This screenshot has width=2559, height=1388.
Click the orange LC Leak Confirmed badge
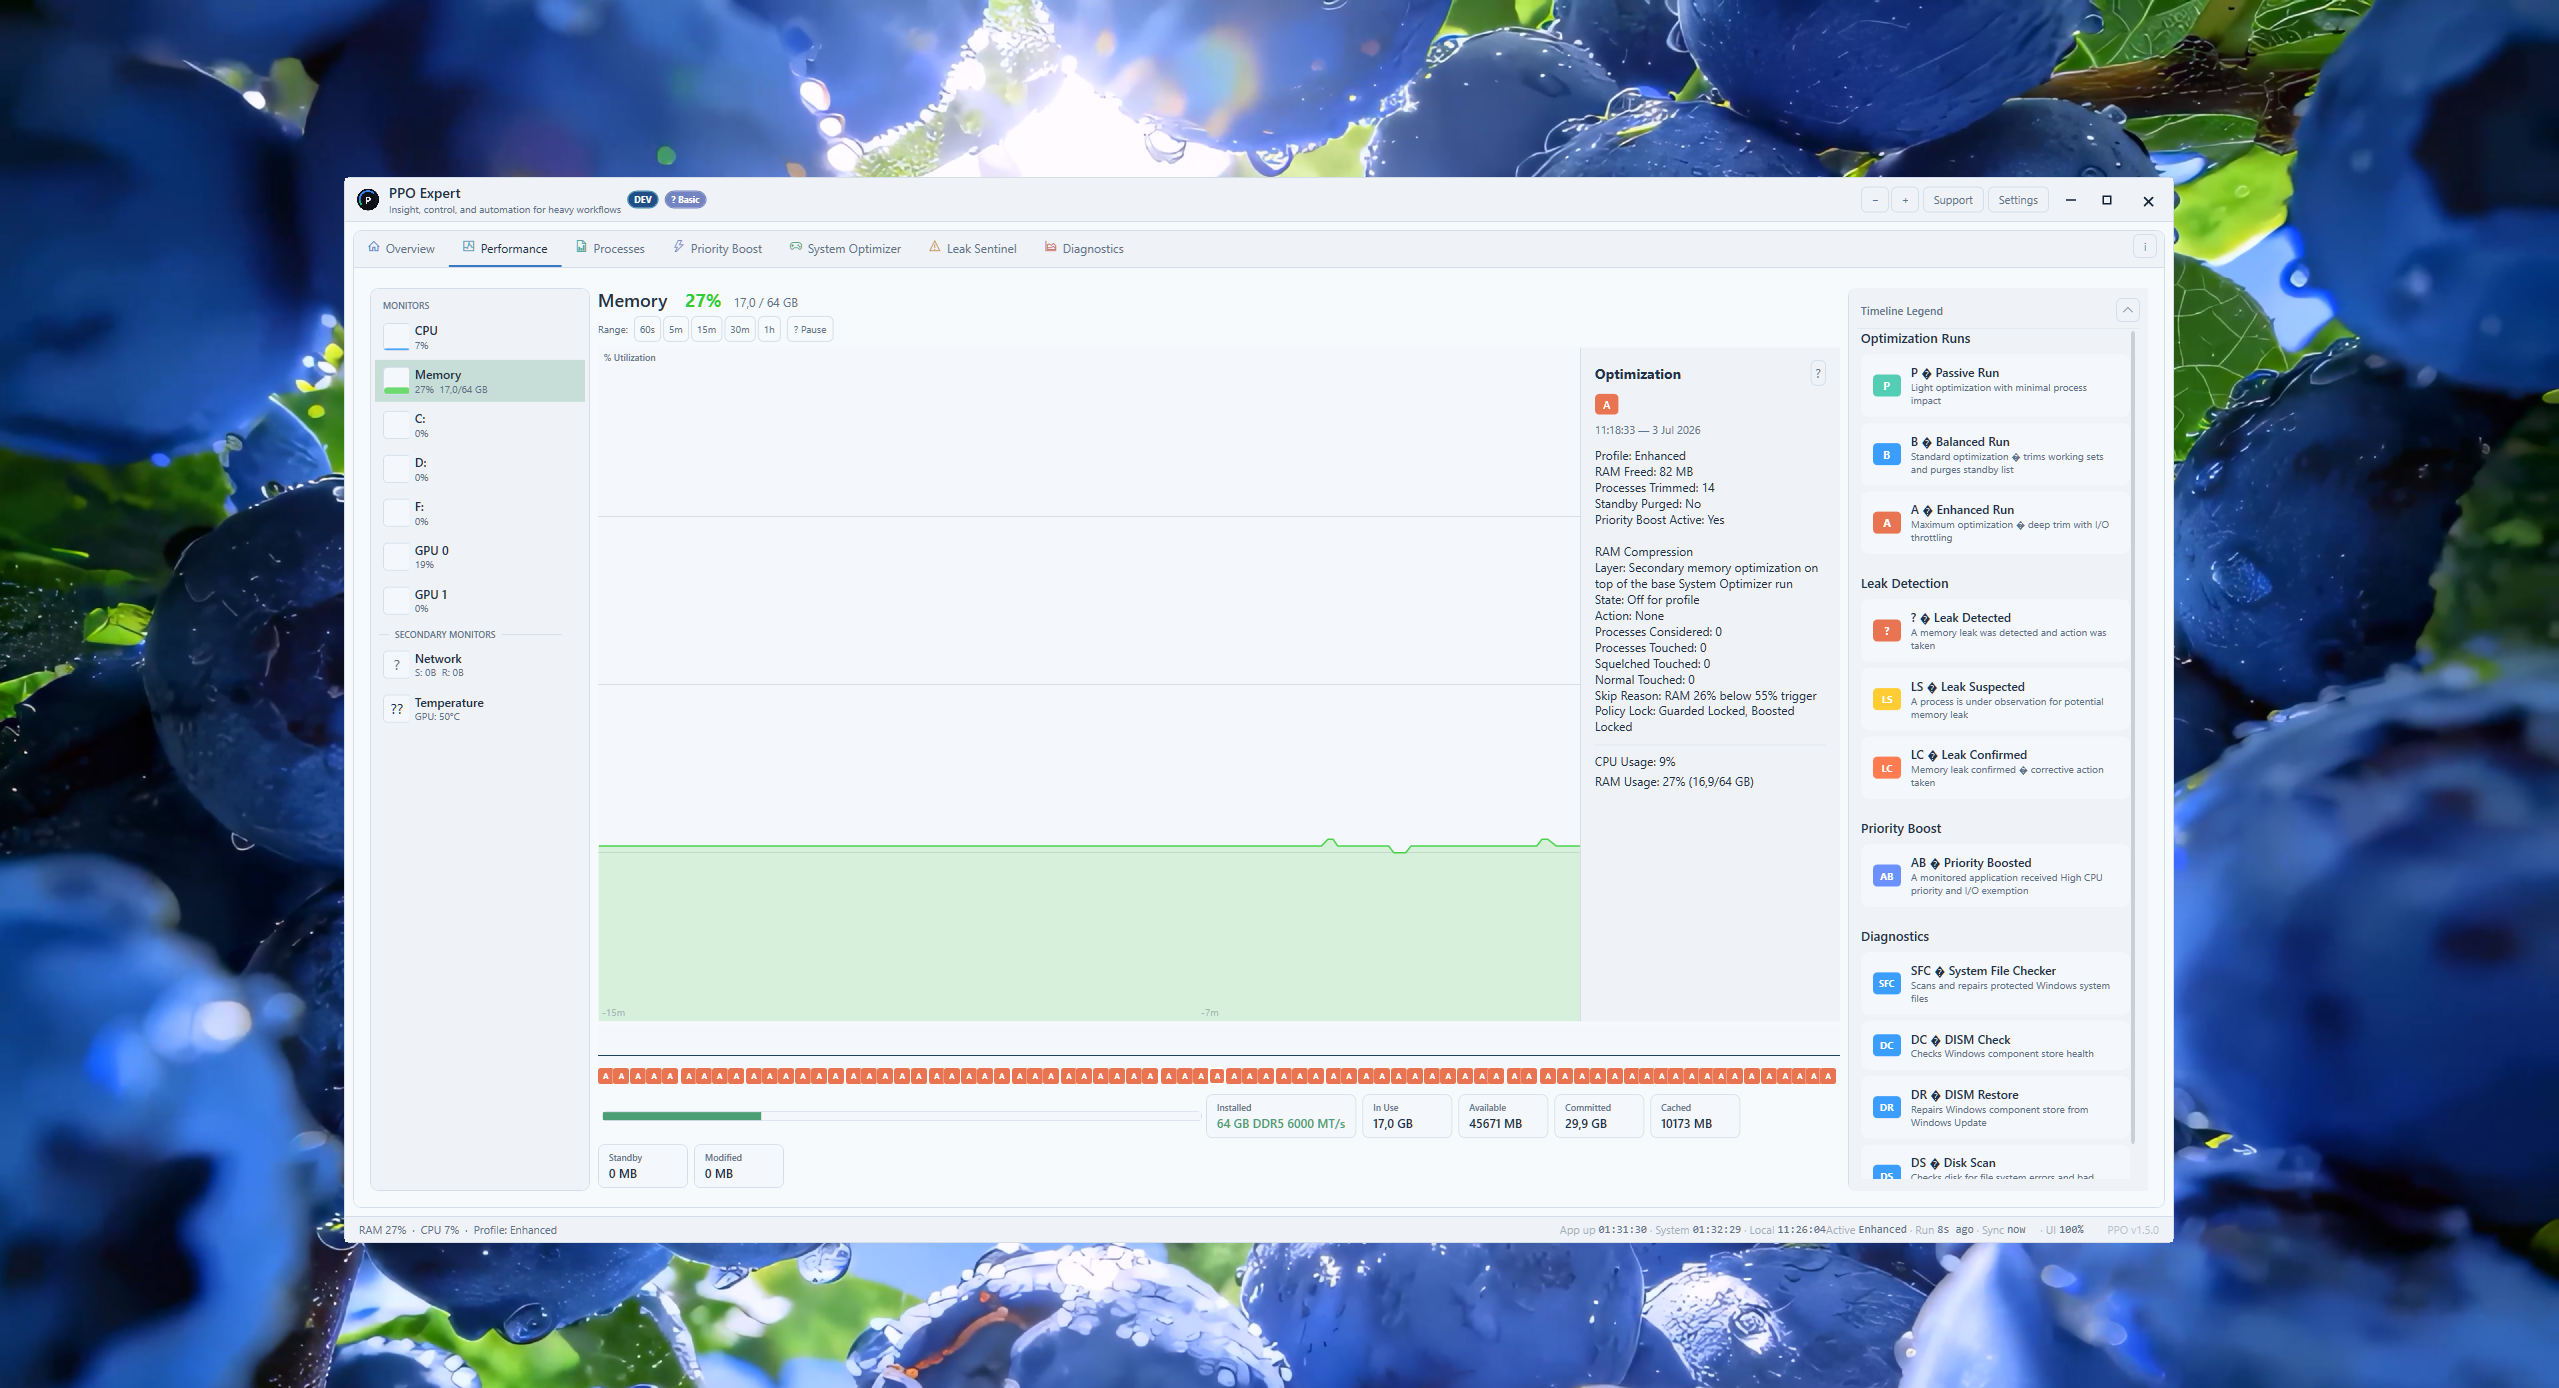tap(1886, 768)
